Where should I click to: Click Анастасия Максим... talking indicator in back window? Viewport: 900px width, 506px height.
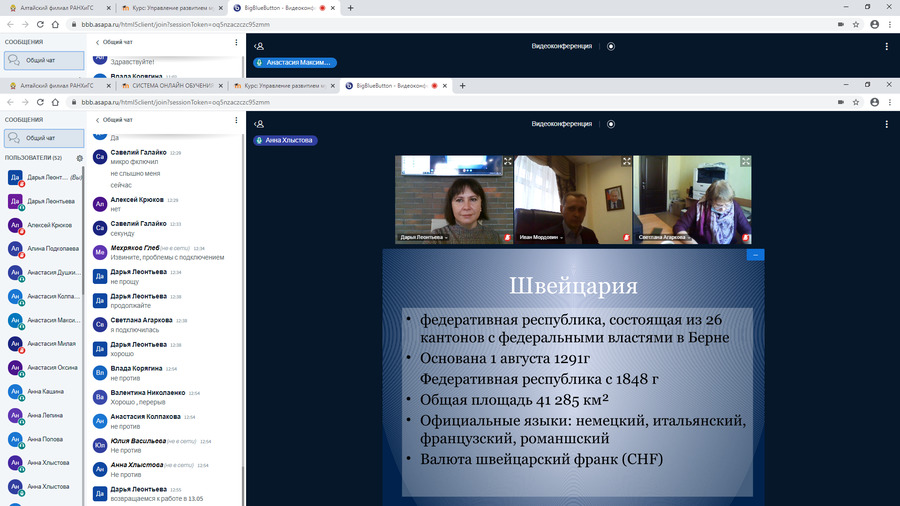click(x=294, y=63)
